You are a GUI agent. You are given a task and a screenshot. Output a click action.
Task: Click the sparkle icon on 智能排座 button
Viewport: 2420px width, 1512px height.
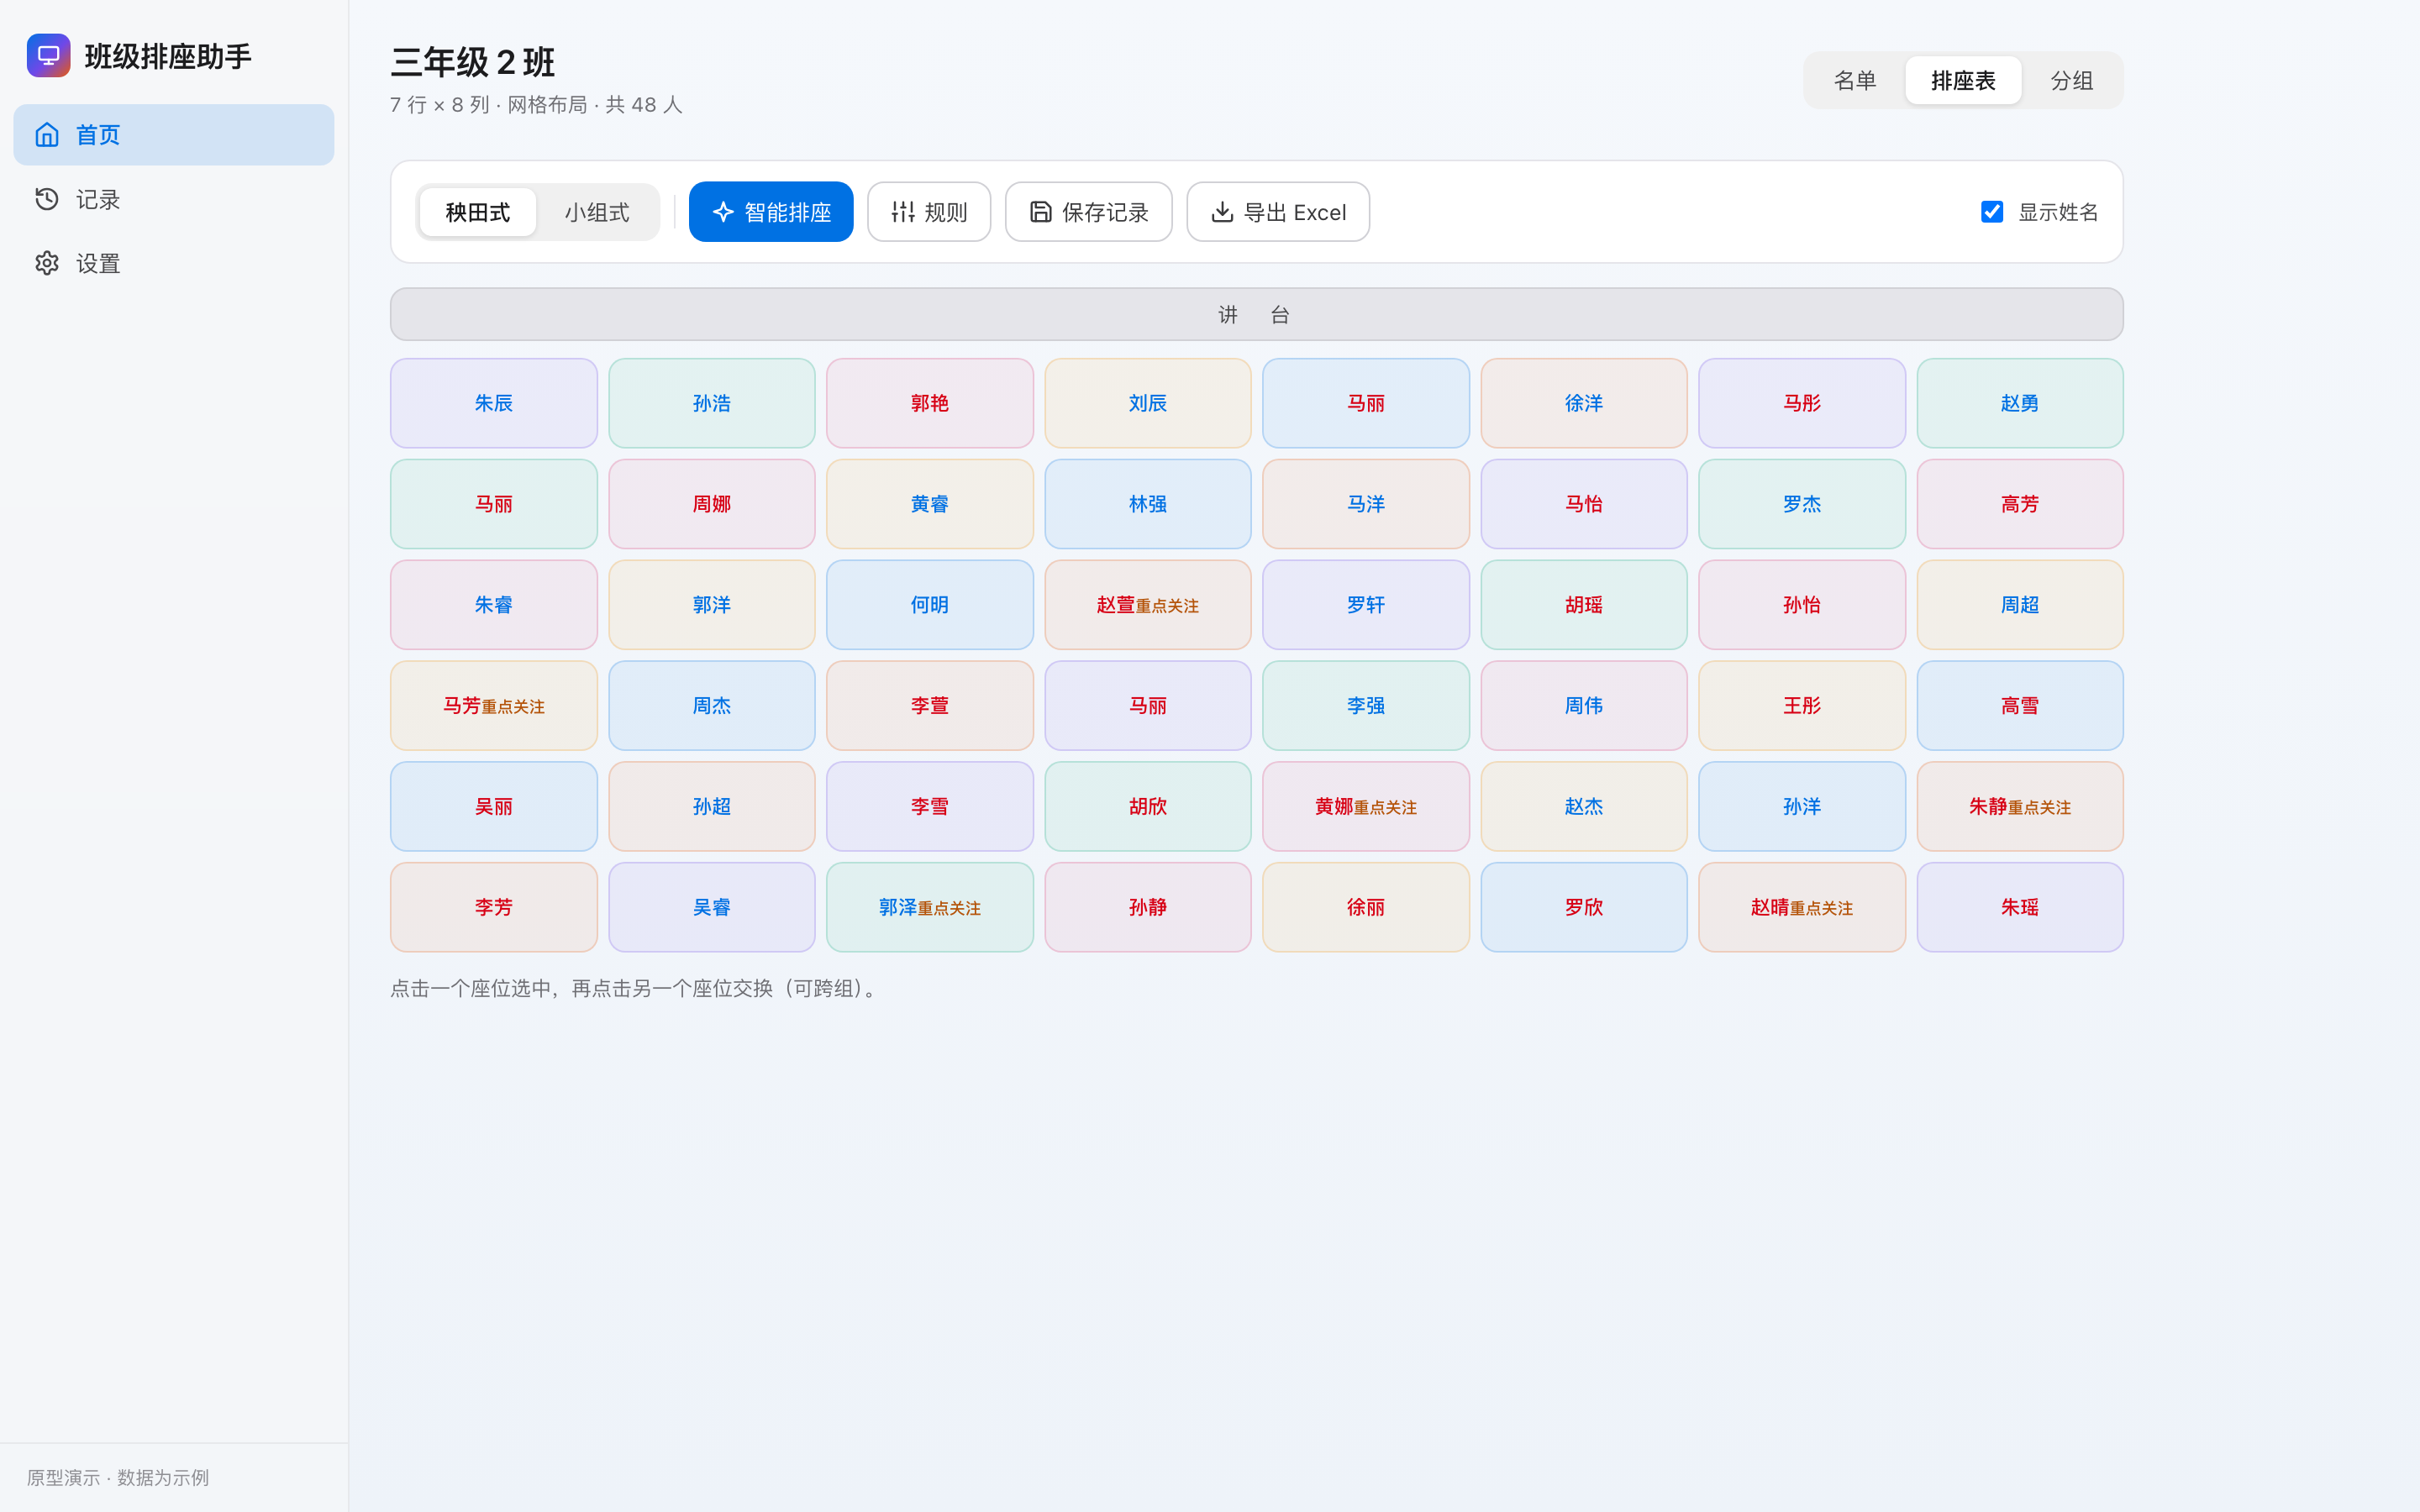pyautogui.click(x=723, y=212)
